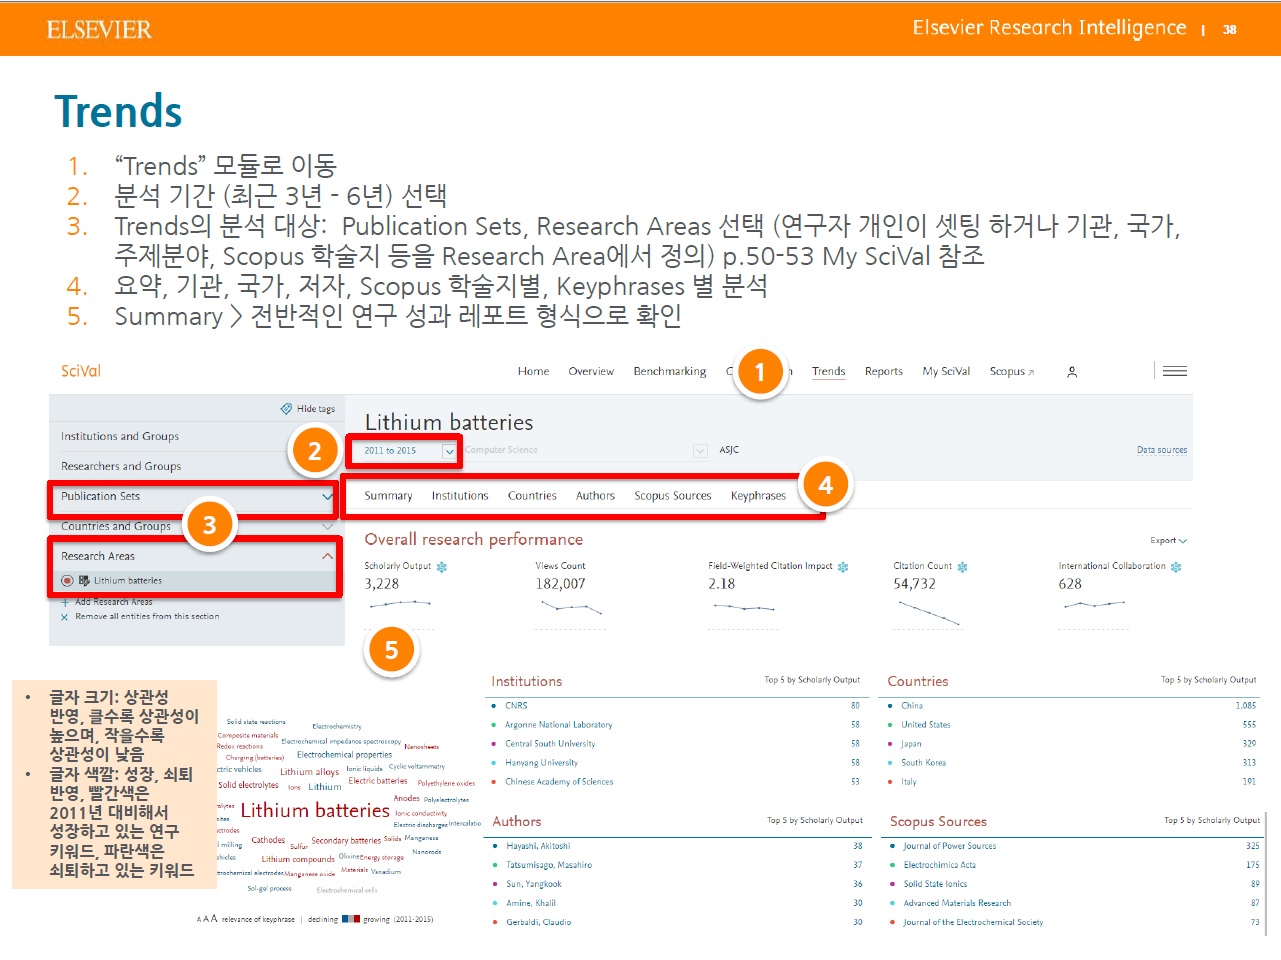Click the declining-growing color legend

pos(351,919)
